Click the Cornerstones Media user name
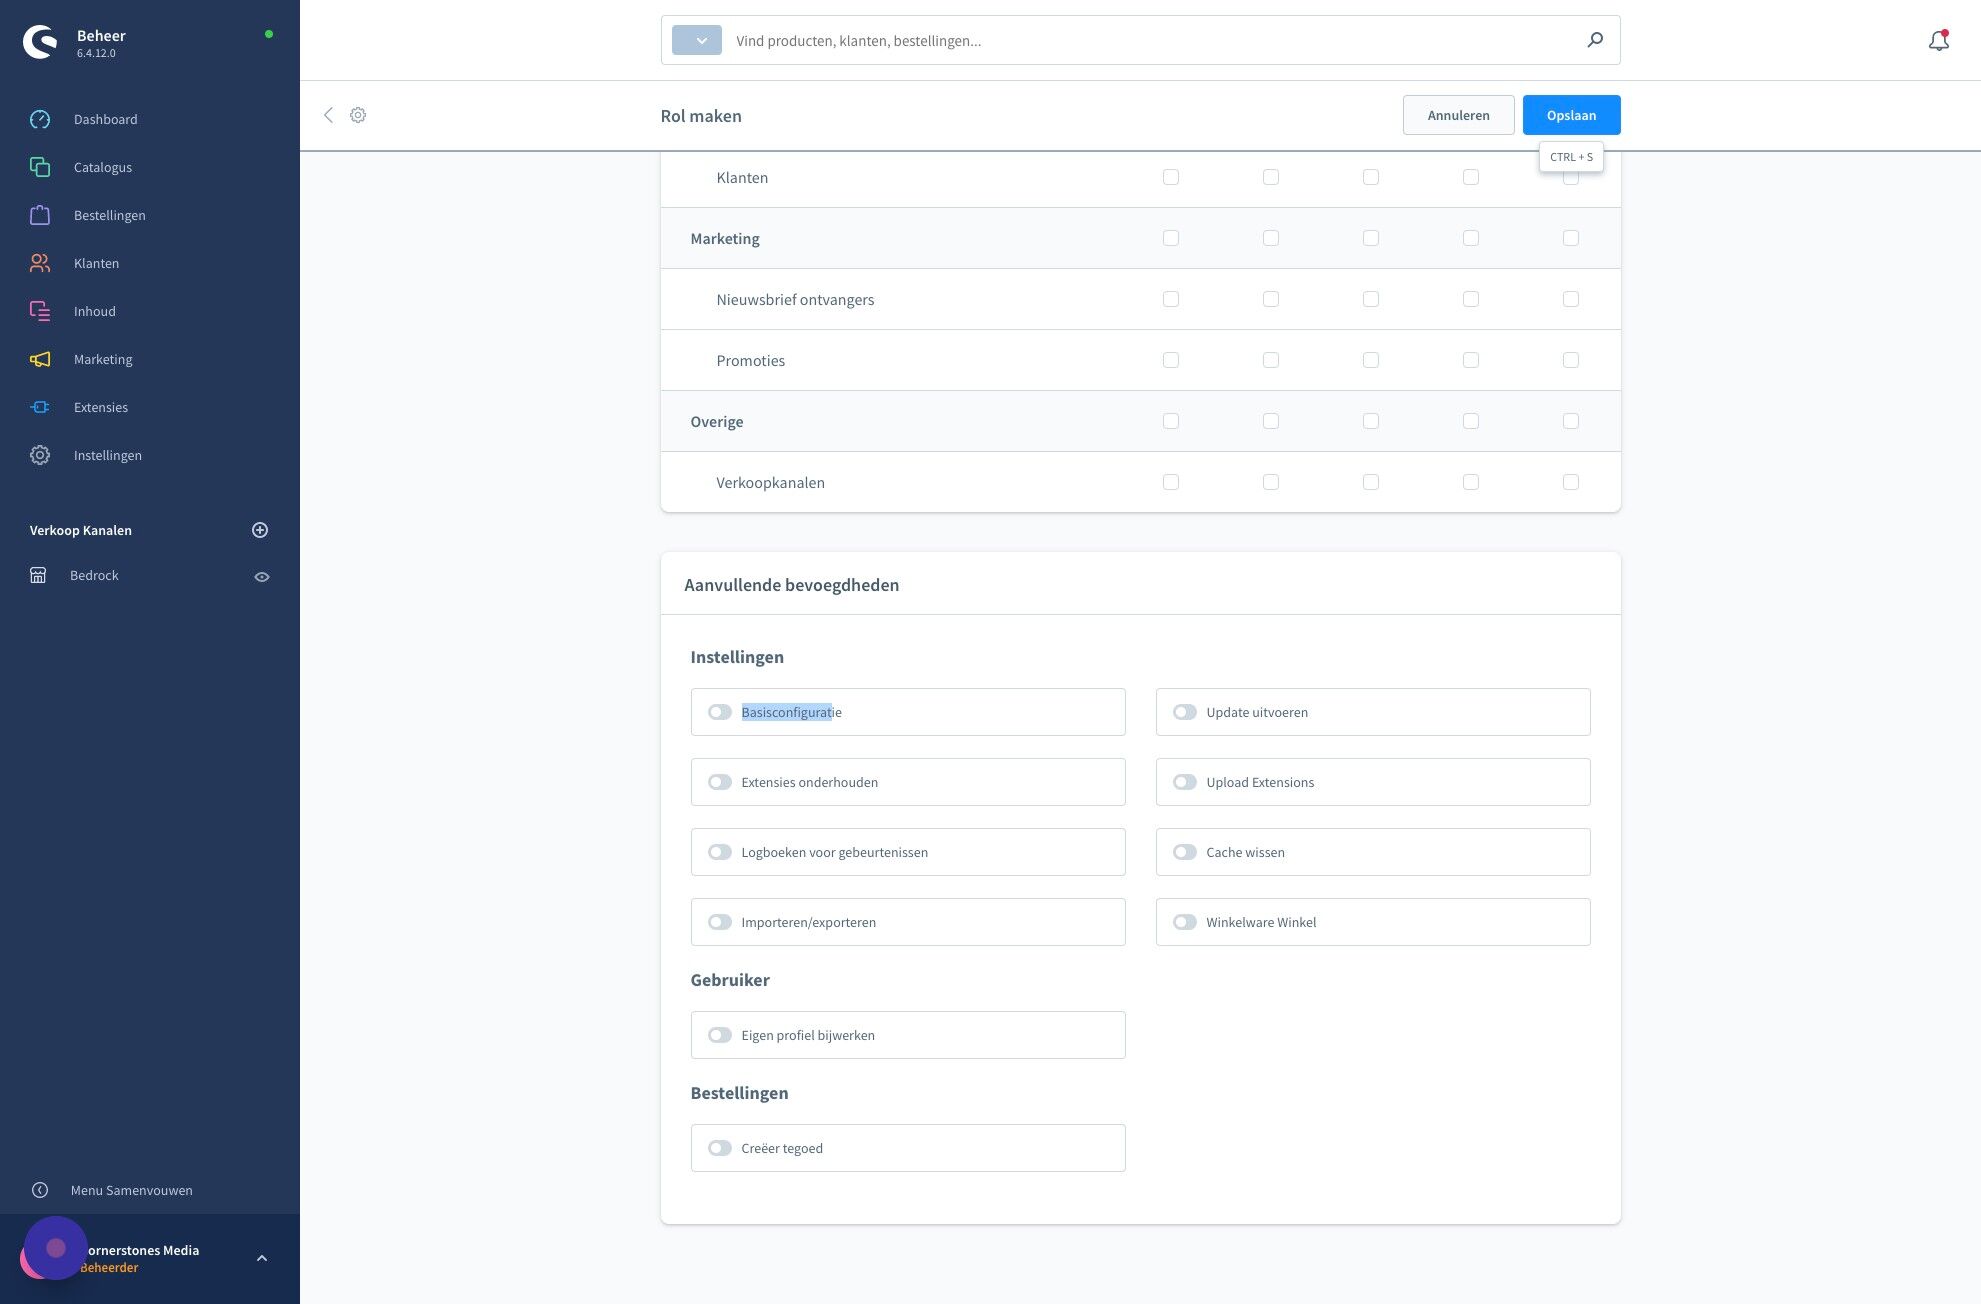 pyautogui.click(x=143, y=1250)
